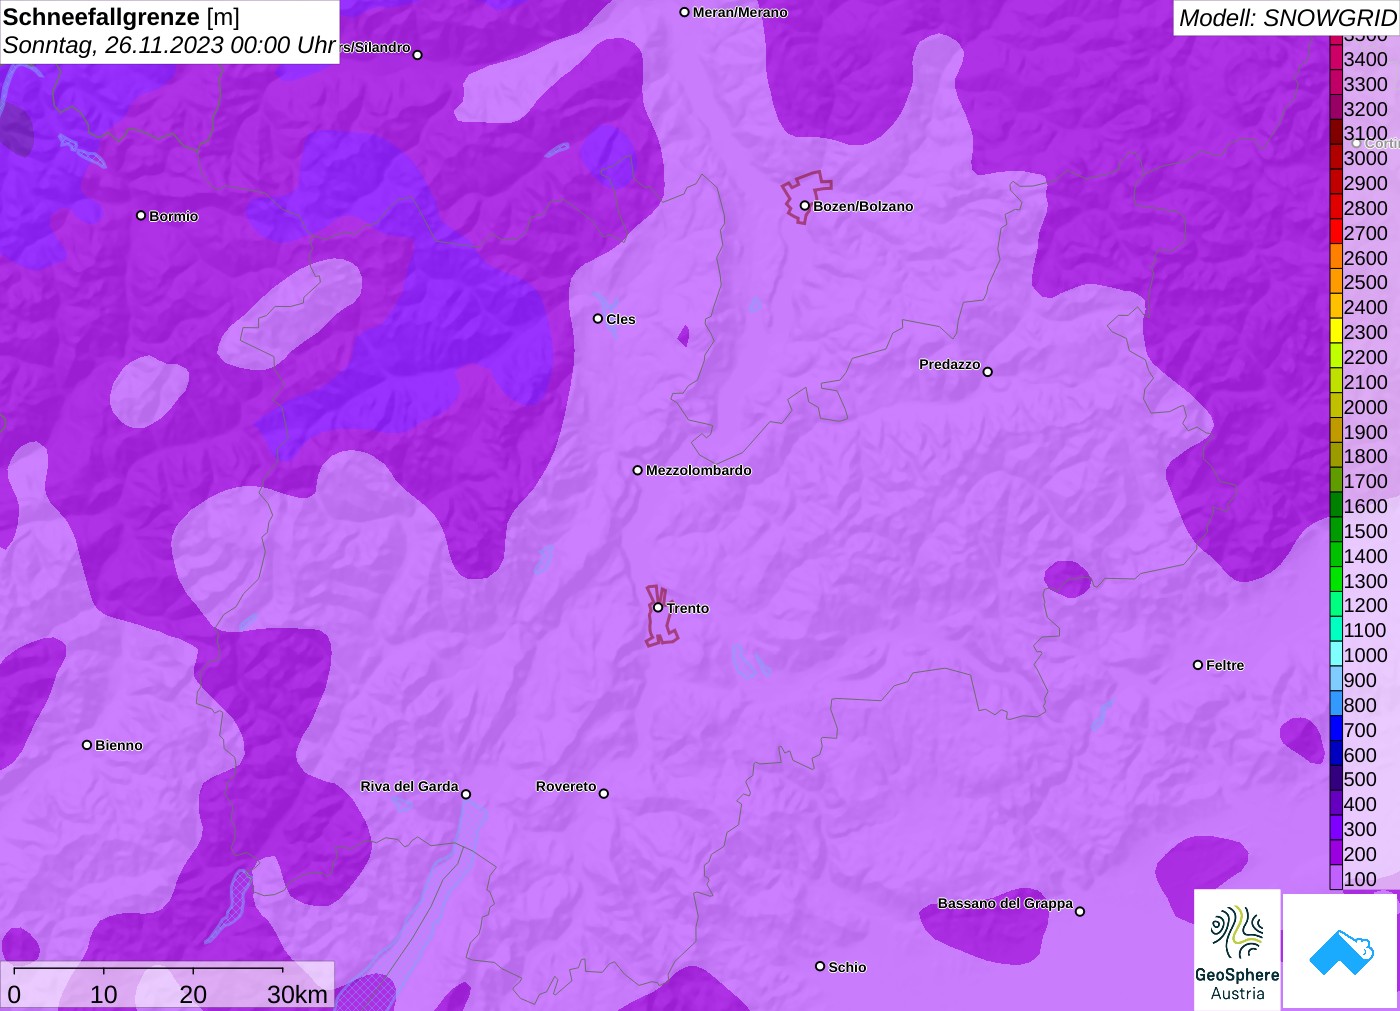Viewport: 1400px width, 1011px height.
Task: Select the 3400 m legend color
Action: 1336,59
